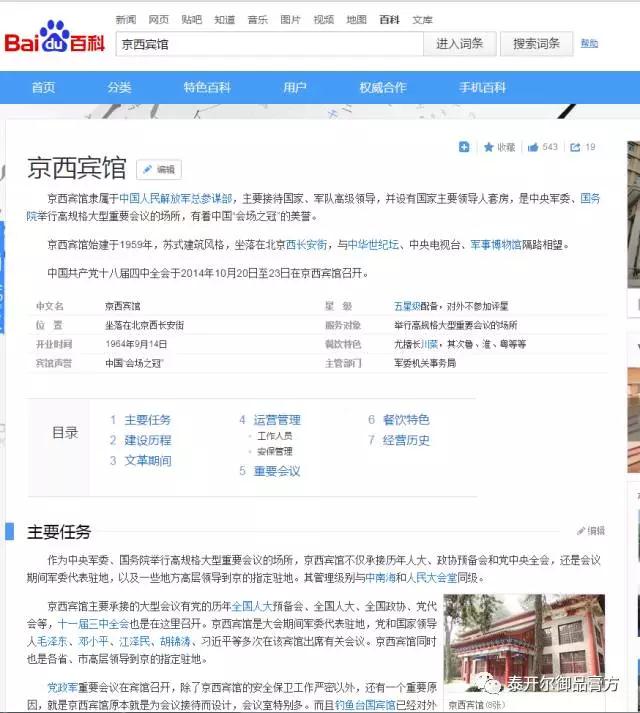Open the 贴吧 top navigation link
This screenshot has height=713, width=640.
191,20
